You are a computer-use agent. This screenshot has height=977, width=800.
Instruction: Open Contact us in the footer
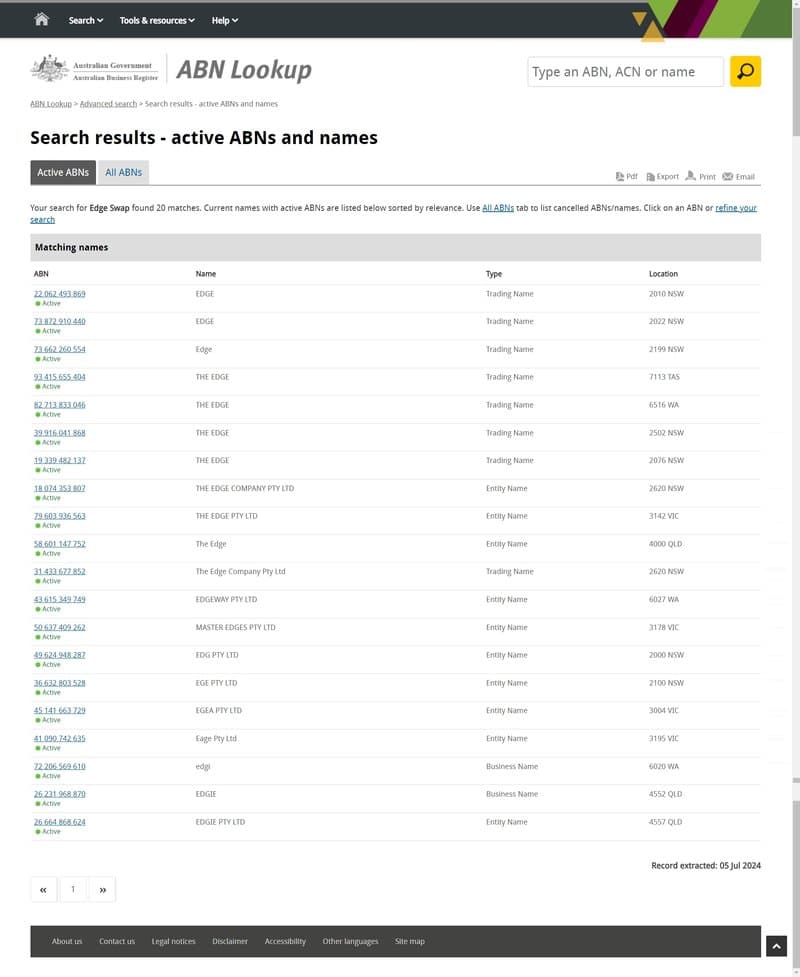(x=117, y=941)
